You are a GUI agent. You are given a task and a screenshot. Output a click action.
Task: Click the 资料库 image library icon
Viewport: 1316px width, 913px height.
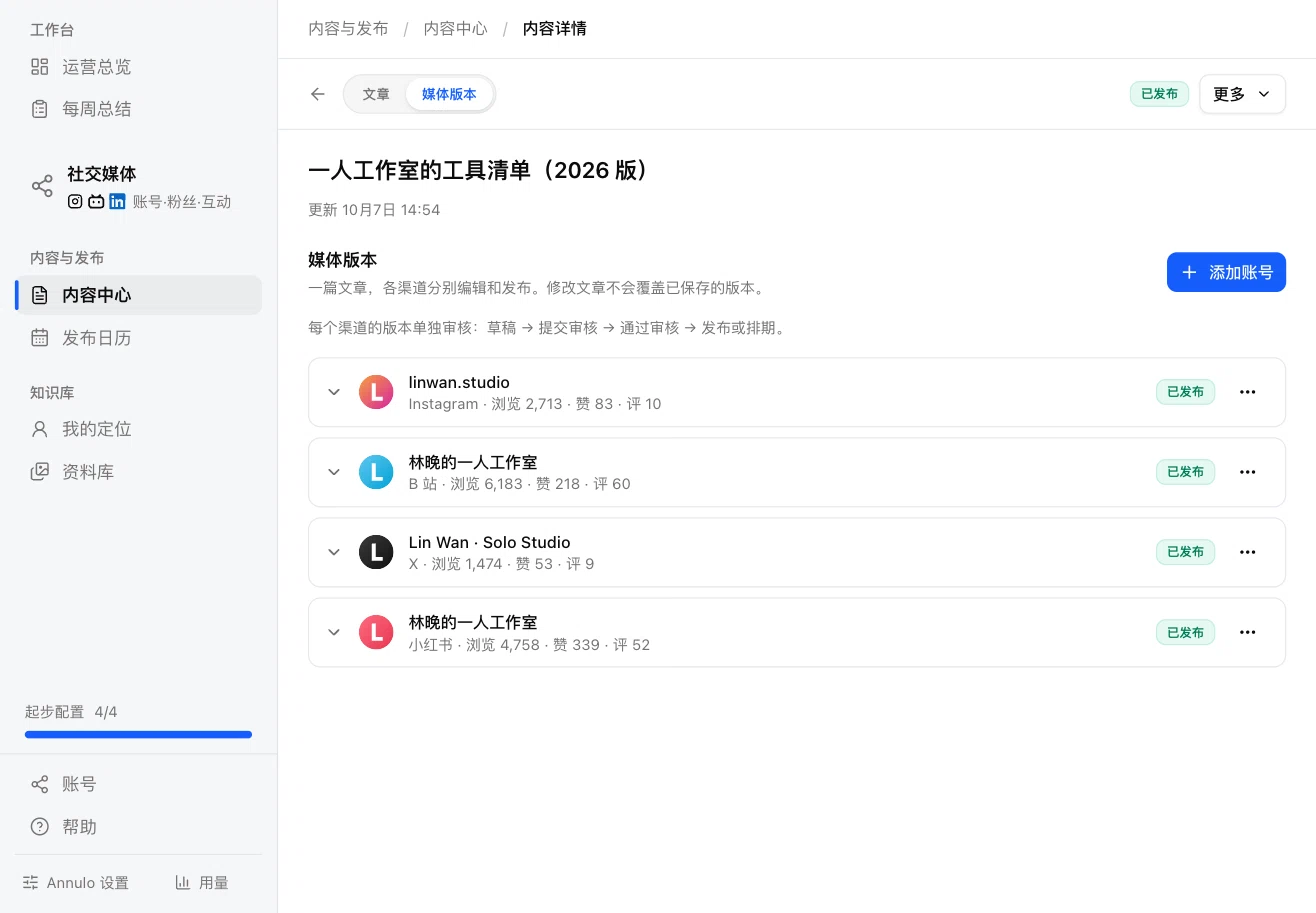pos(40,472)
